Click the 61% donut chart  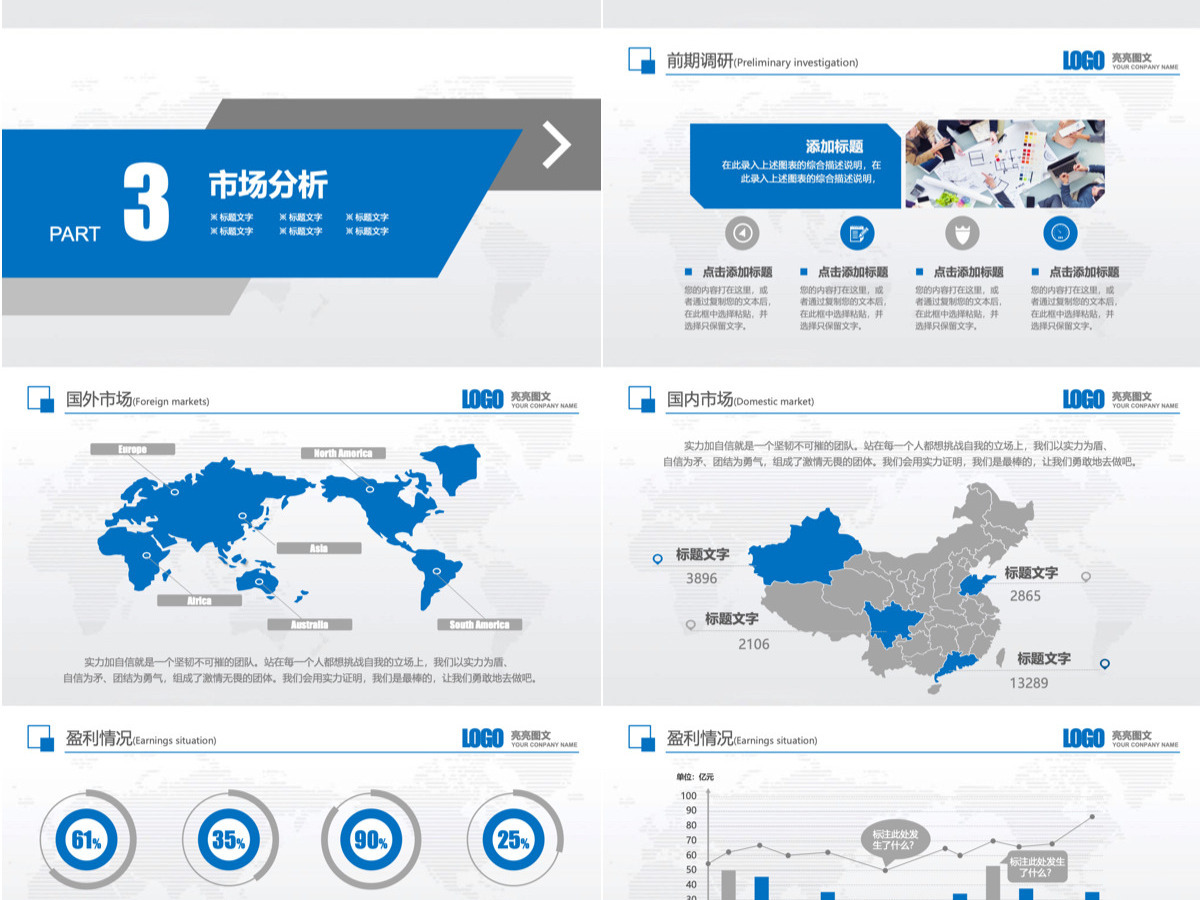(x=86, y=840)
